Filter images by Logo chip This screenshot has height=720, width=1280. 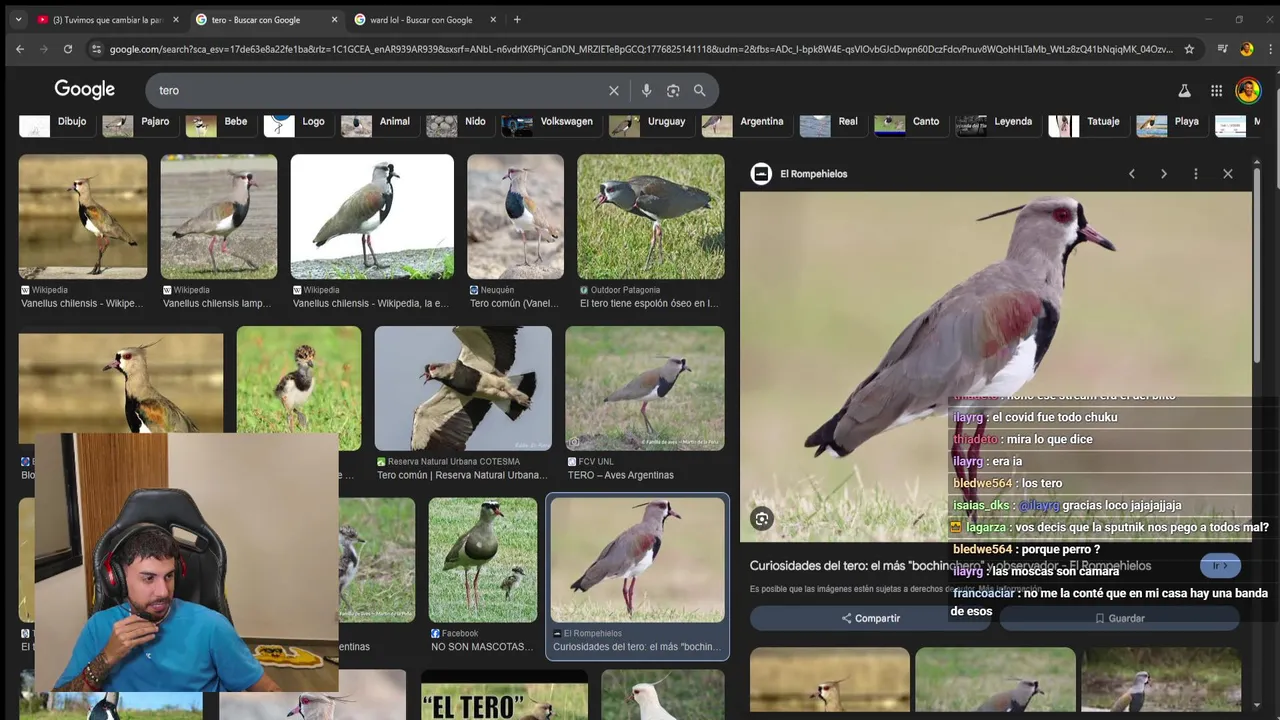[297, 123]
